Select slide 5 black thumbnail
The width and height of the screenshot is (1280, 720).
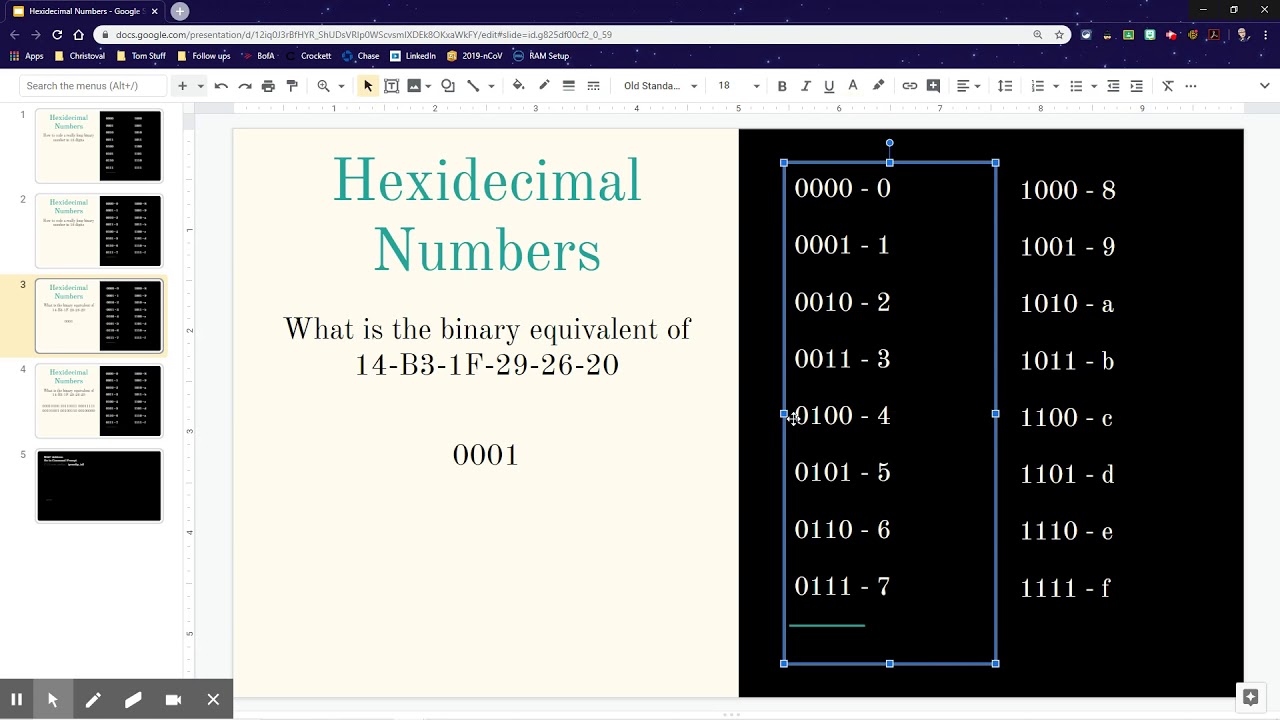[98, 486]
